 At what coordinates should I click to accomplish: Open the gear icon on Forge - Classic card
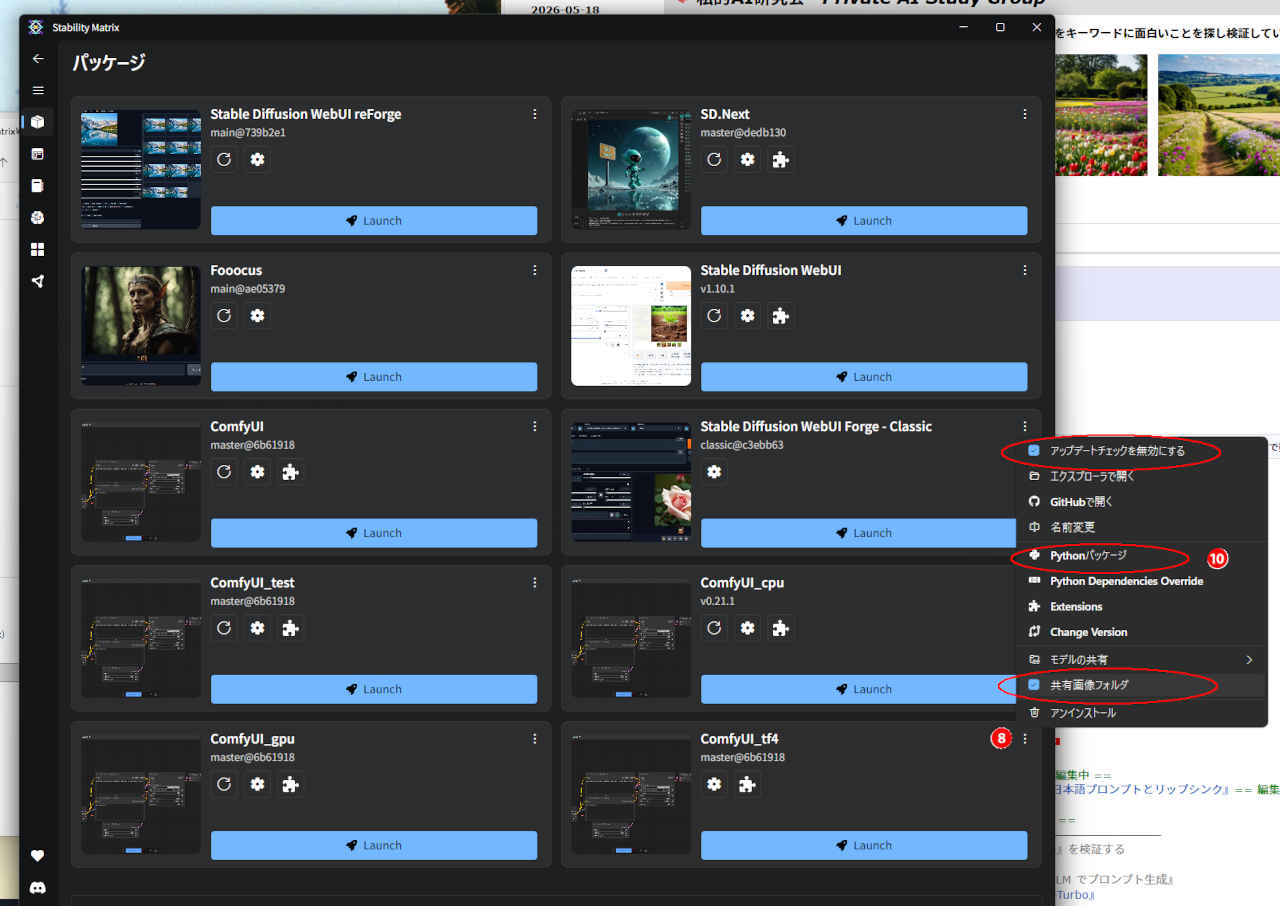point(714,471)
